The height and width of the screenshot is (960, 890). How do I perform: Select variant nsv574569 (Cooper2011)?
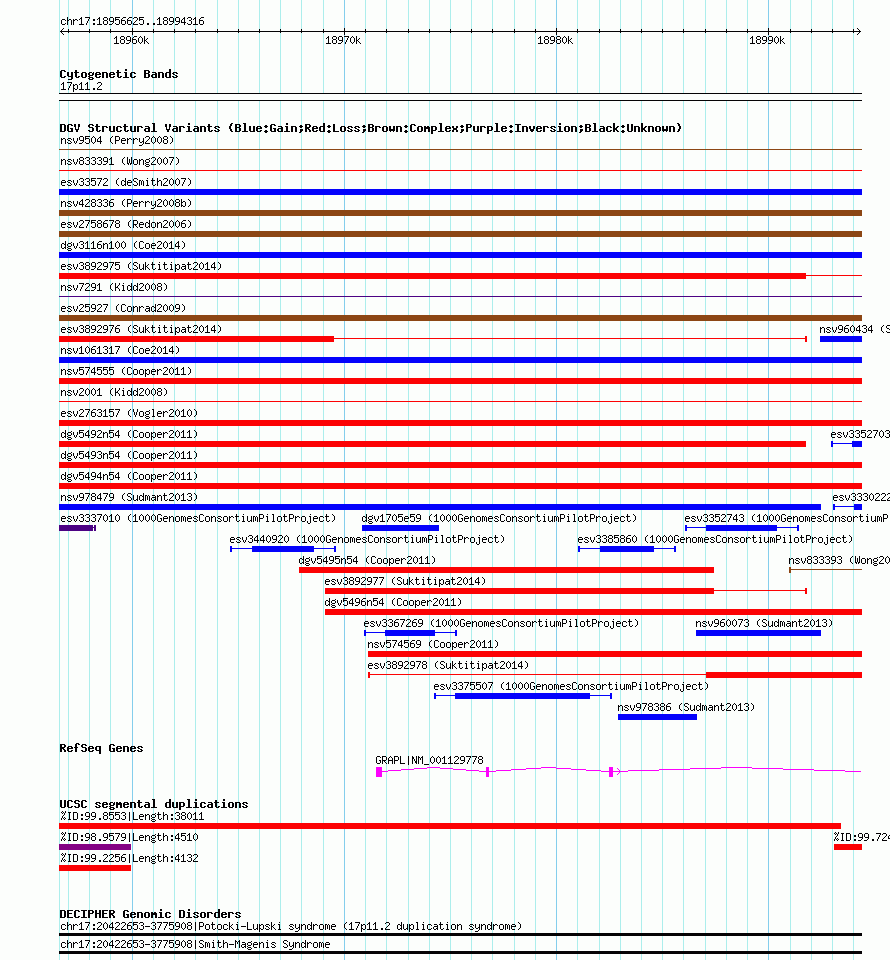click(433, 644)
